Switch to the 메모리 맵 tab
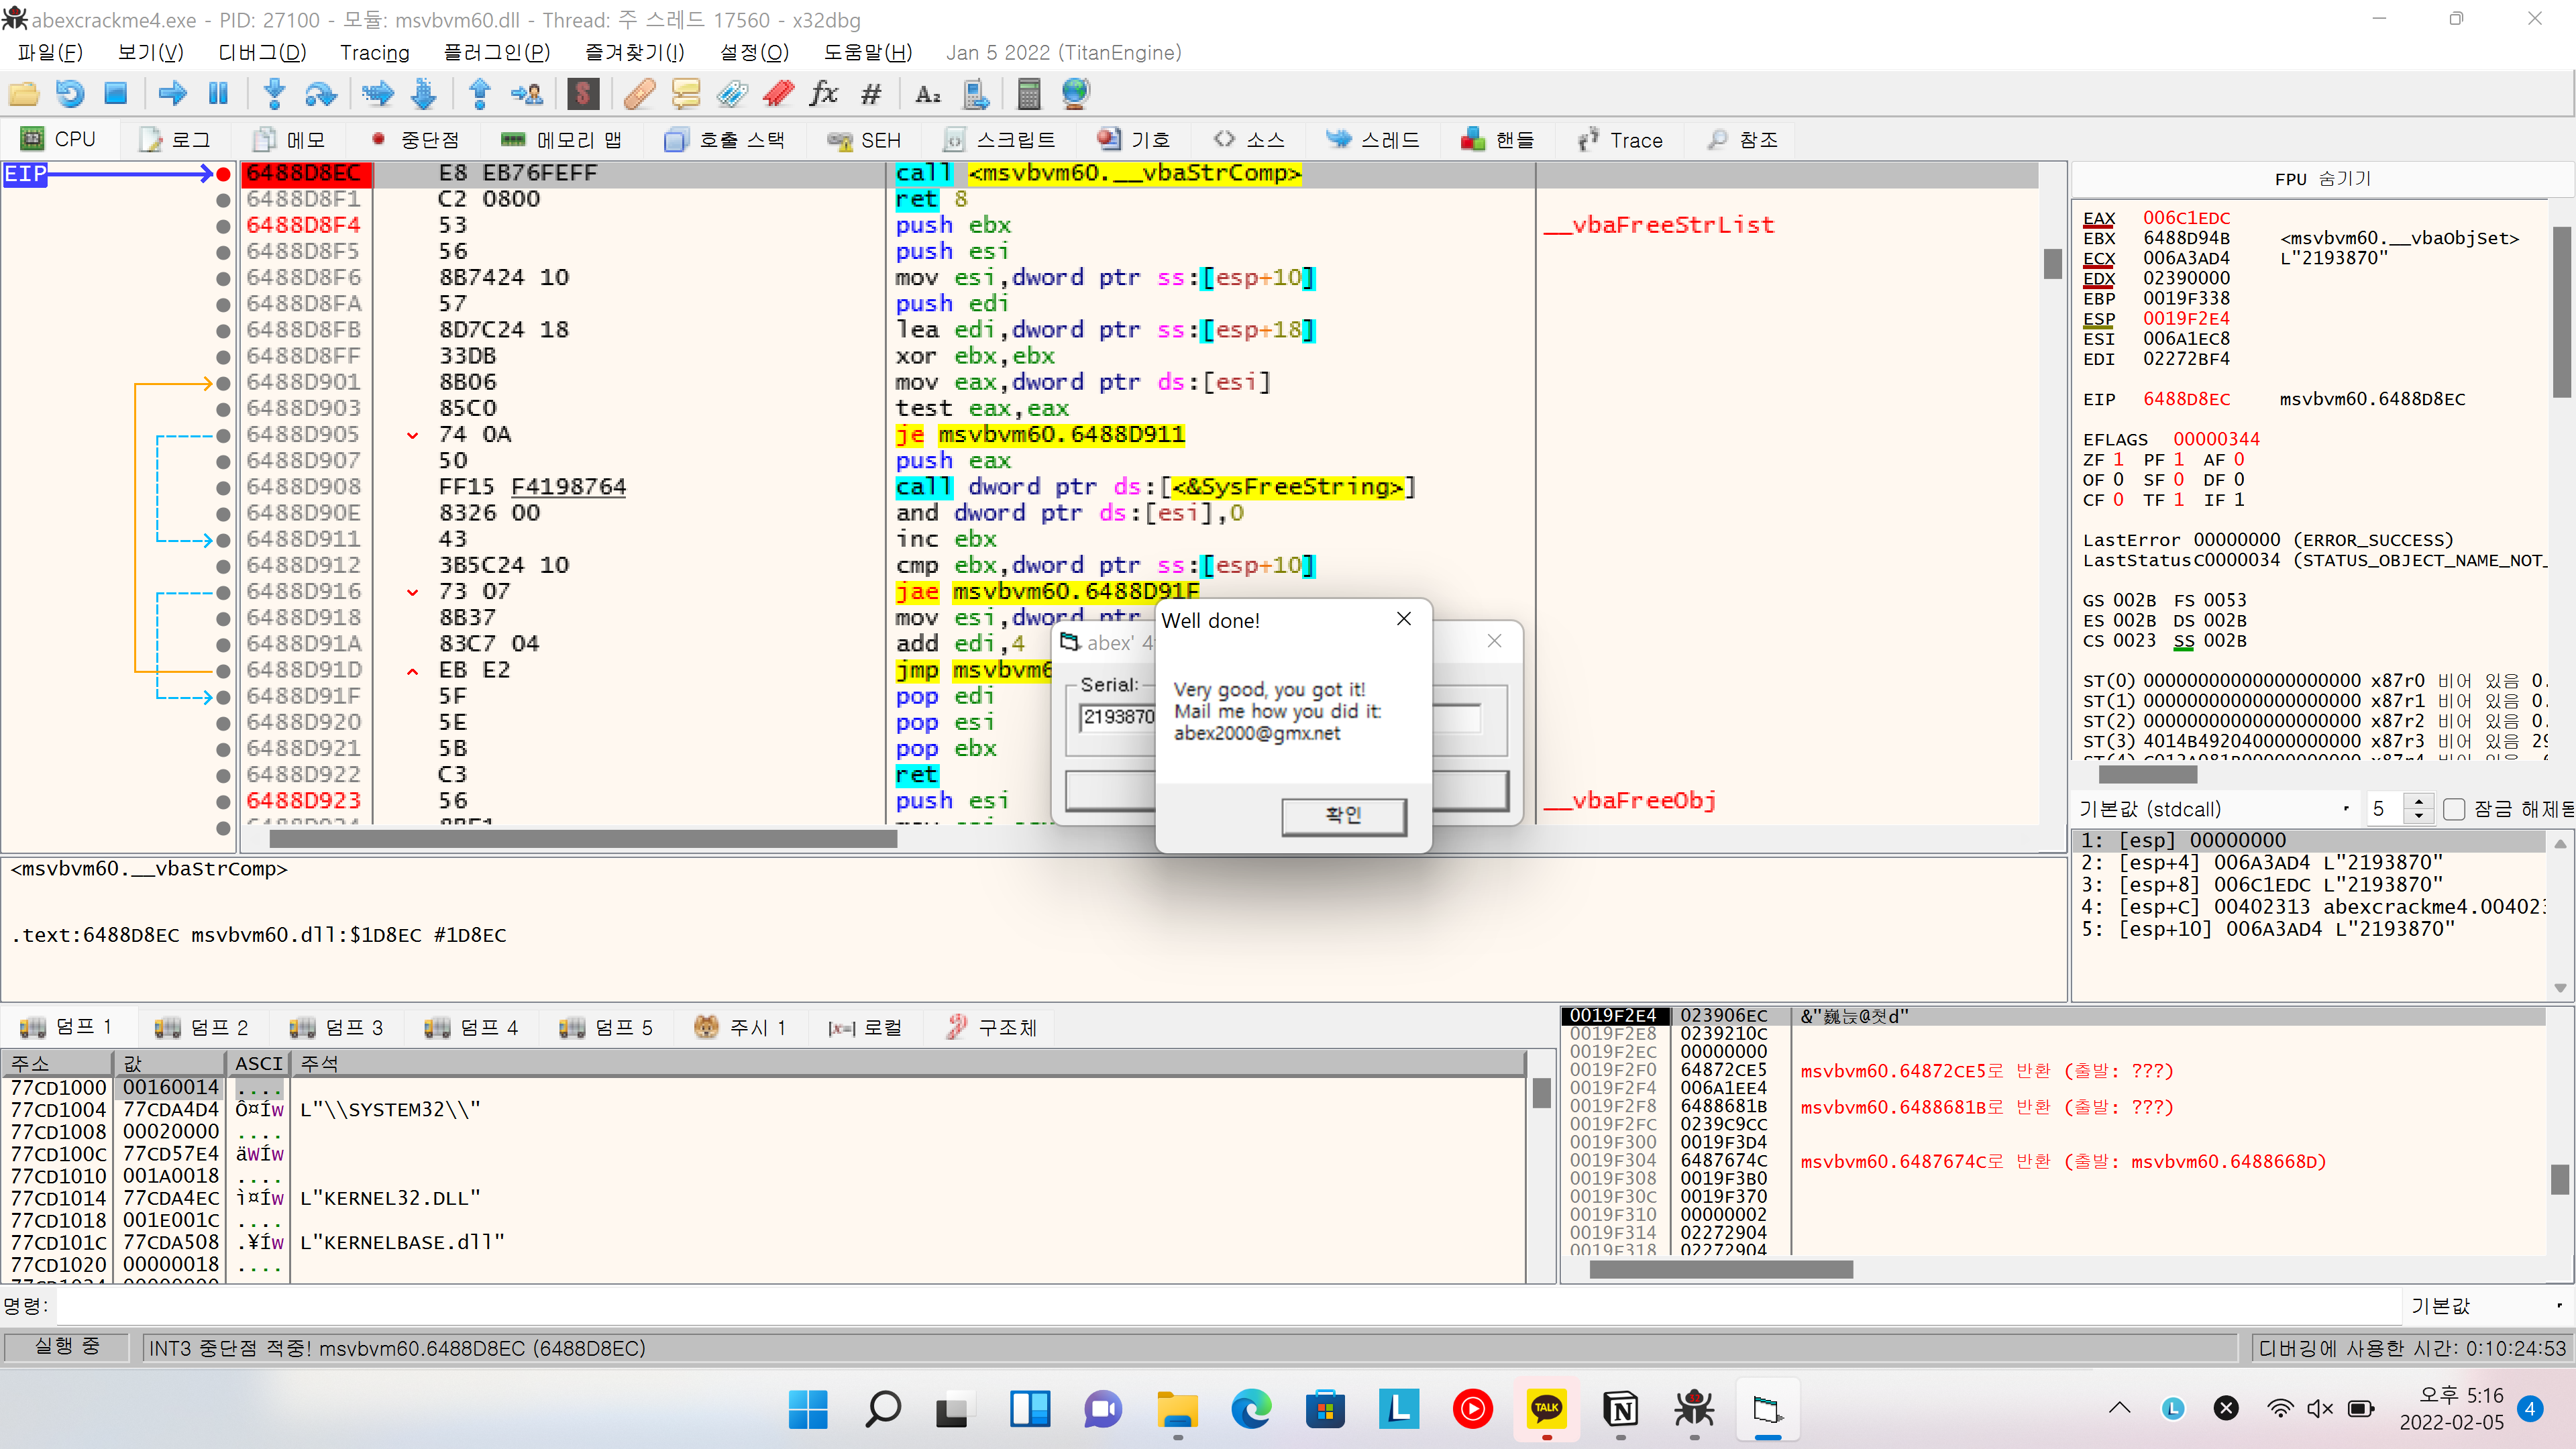The height and width of the screenshot is (1449, 2576). point(562,140)
